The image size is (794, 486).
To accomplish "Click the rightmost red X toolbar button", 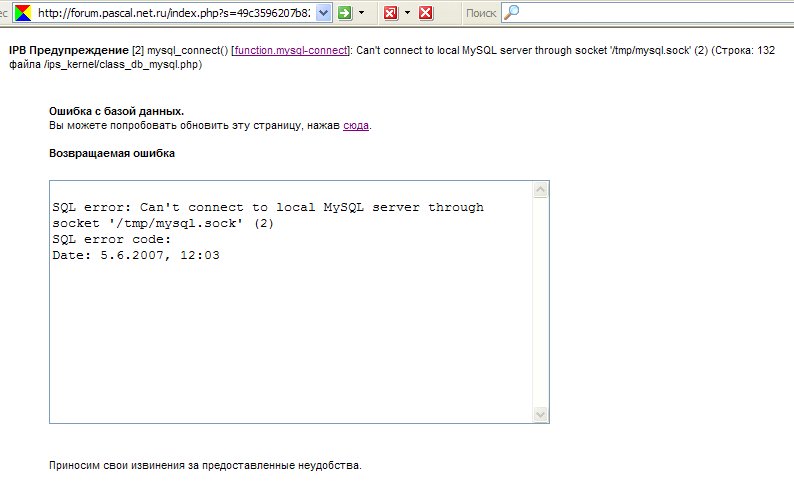I will click(x=426, y=13).
